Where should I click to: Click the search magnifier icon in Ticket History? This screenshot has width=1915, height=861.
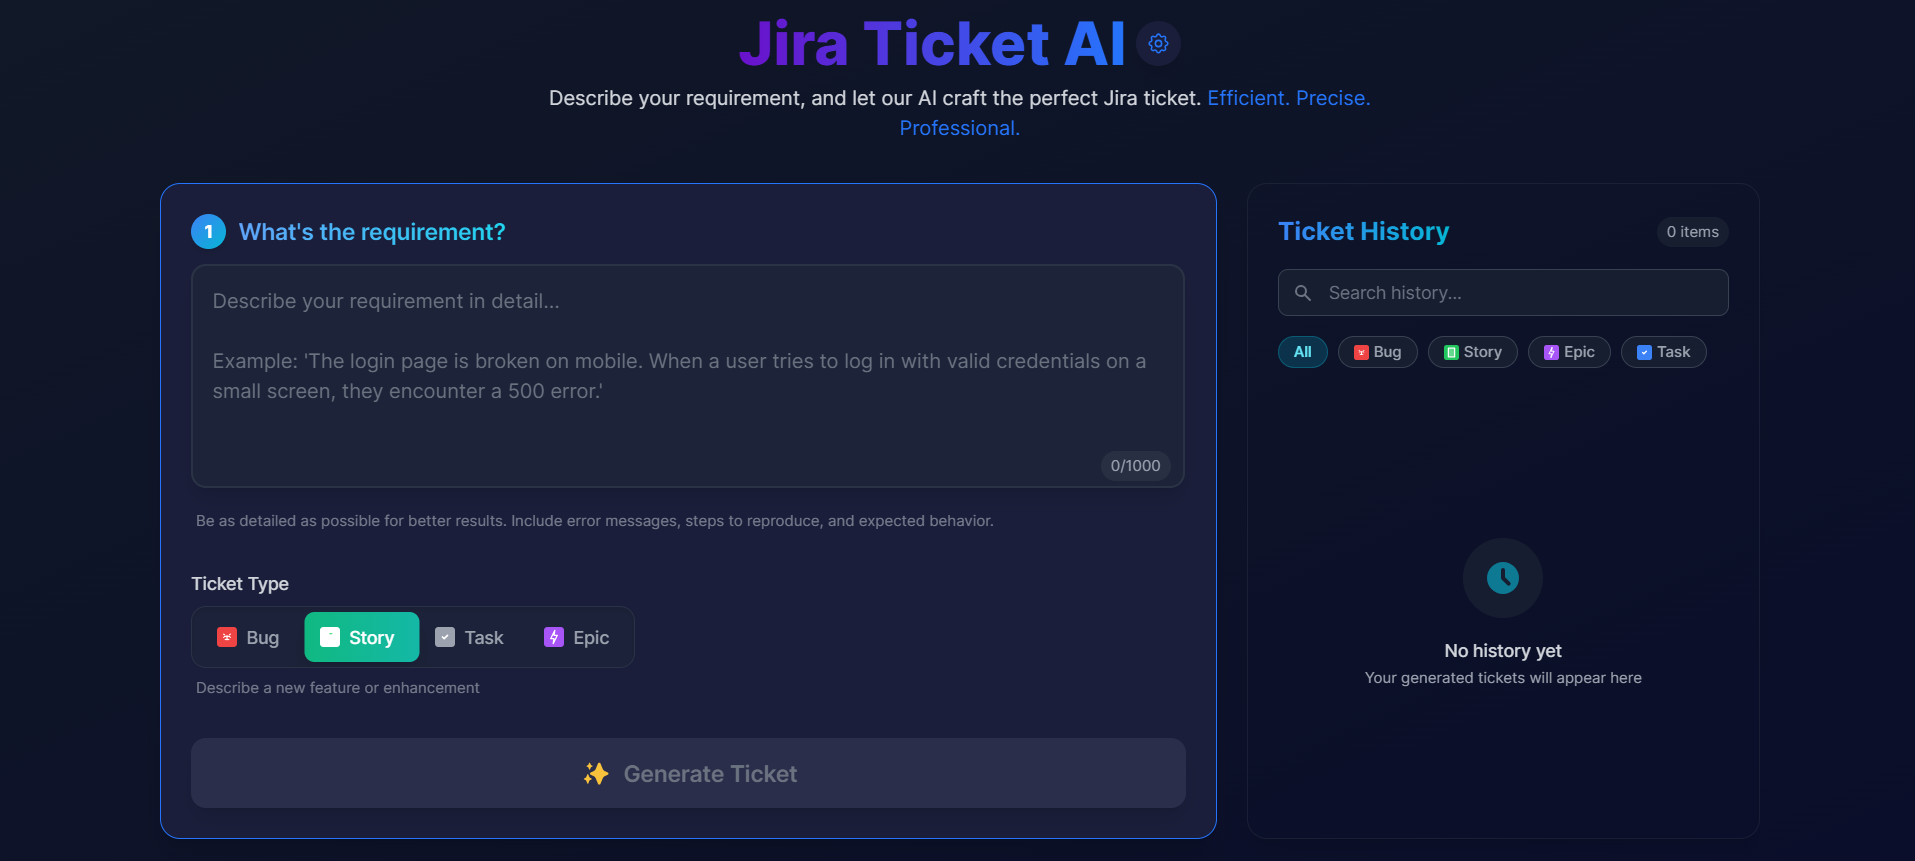pyautogui.click(x=1303, y=292)
